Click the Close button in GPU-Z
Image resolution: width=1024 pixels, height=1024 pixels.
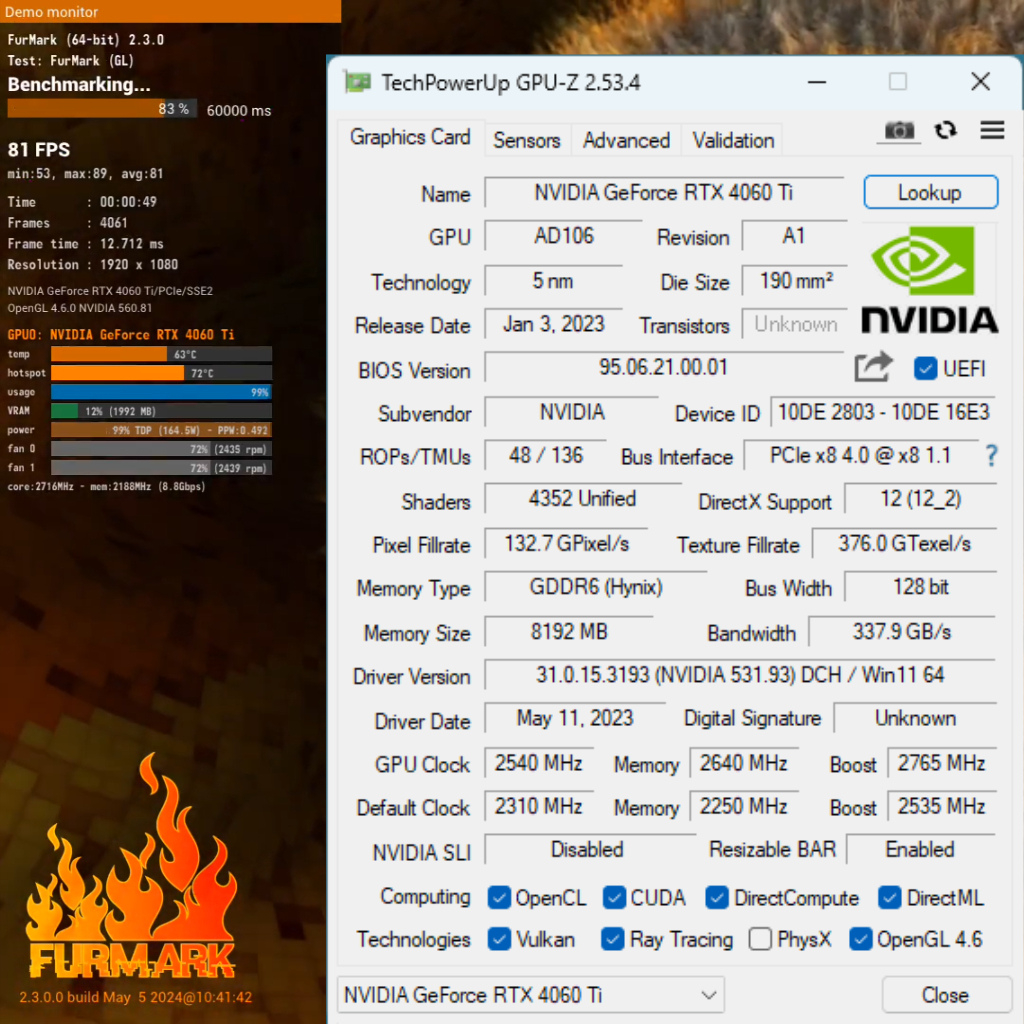click(x=945, y=995)
